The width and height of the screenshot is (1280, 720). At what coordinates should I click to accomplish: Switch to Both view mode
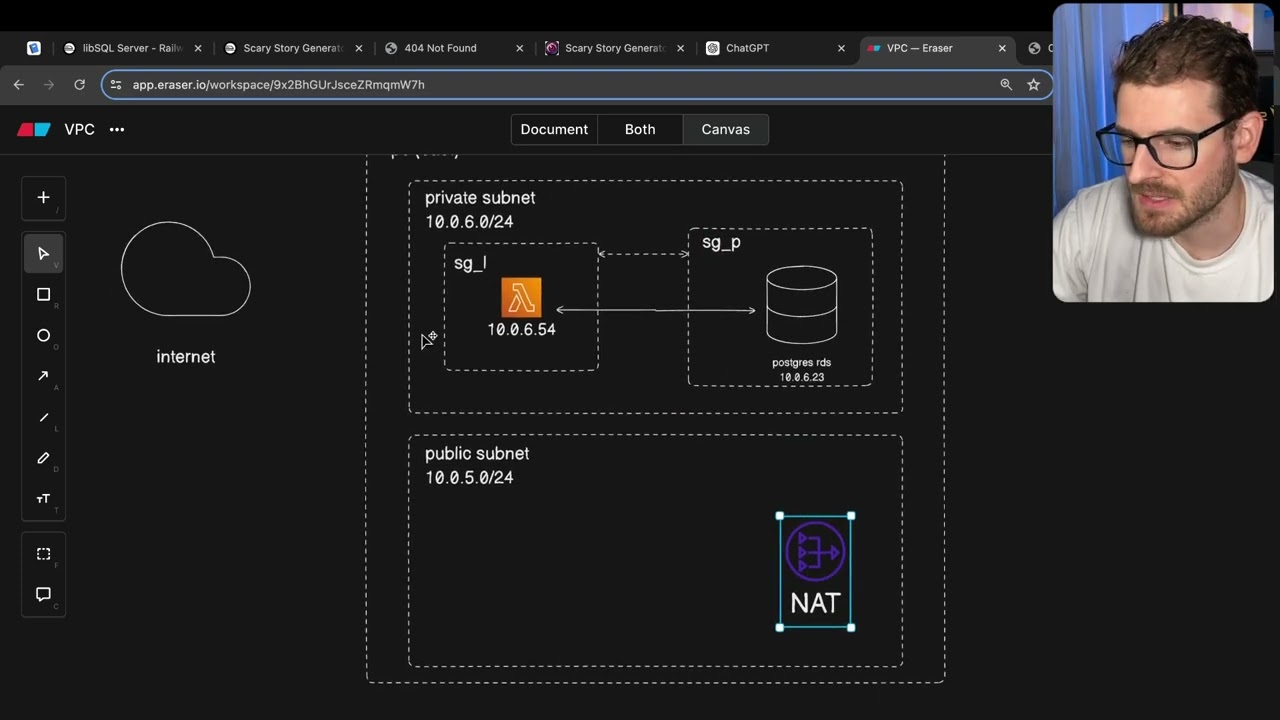pyautogui.click(x=640, y=129)
